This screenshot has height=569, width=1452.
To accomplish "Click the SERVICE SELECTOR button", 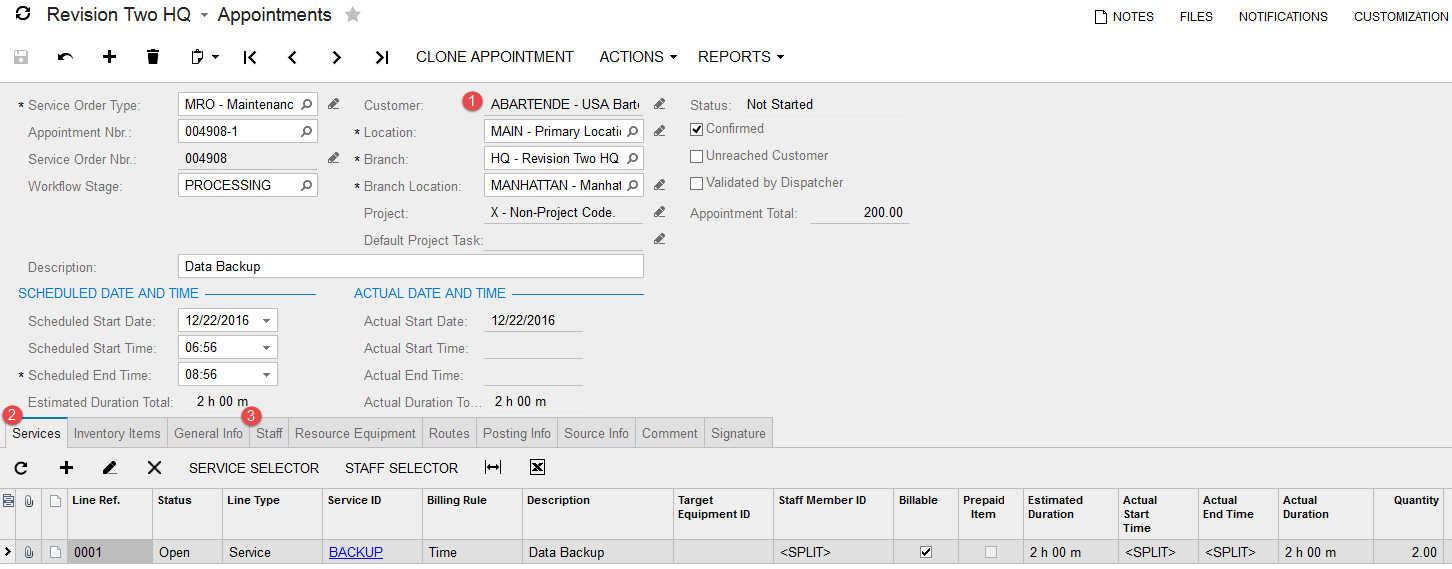I will 254,468.
